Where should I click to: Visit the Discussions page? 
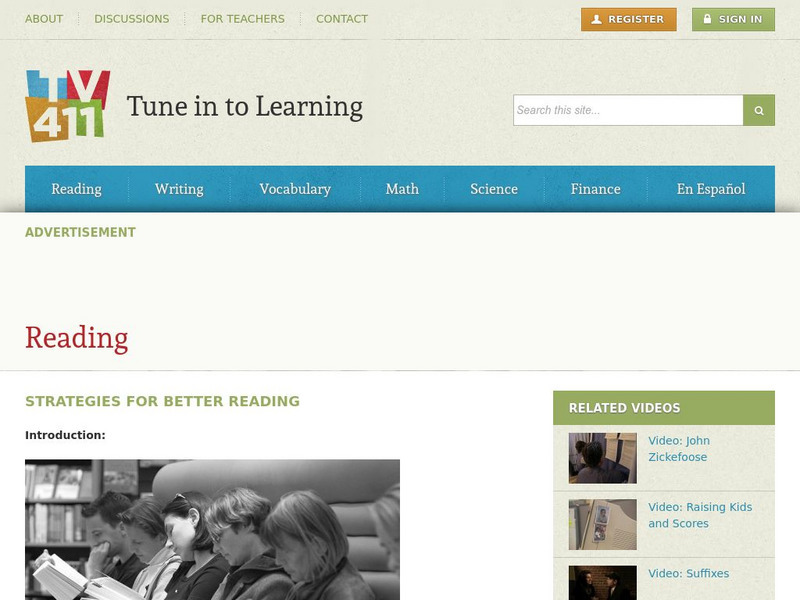[x=132, y=19]
